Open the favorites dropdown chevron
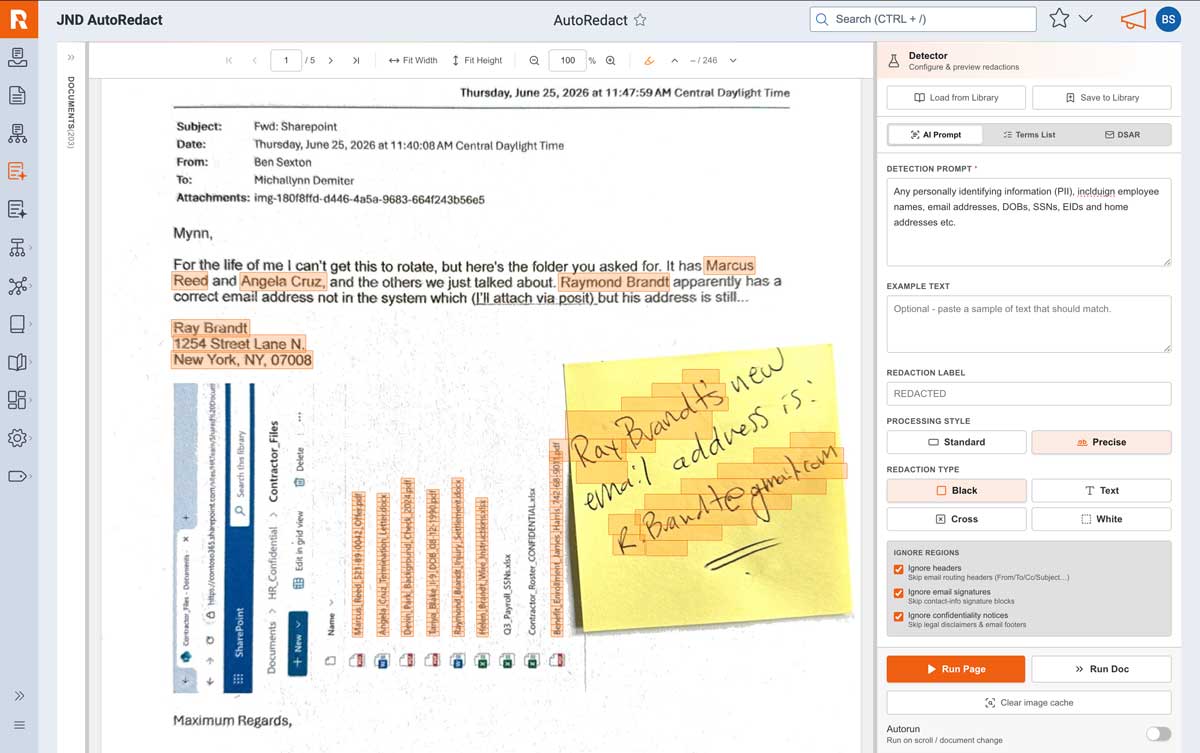The height and width of the screenshot is (753, 1200). pyautogui.click(x=1085, y=19)
